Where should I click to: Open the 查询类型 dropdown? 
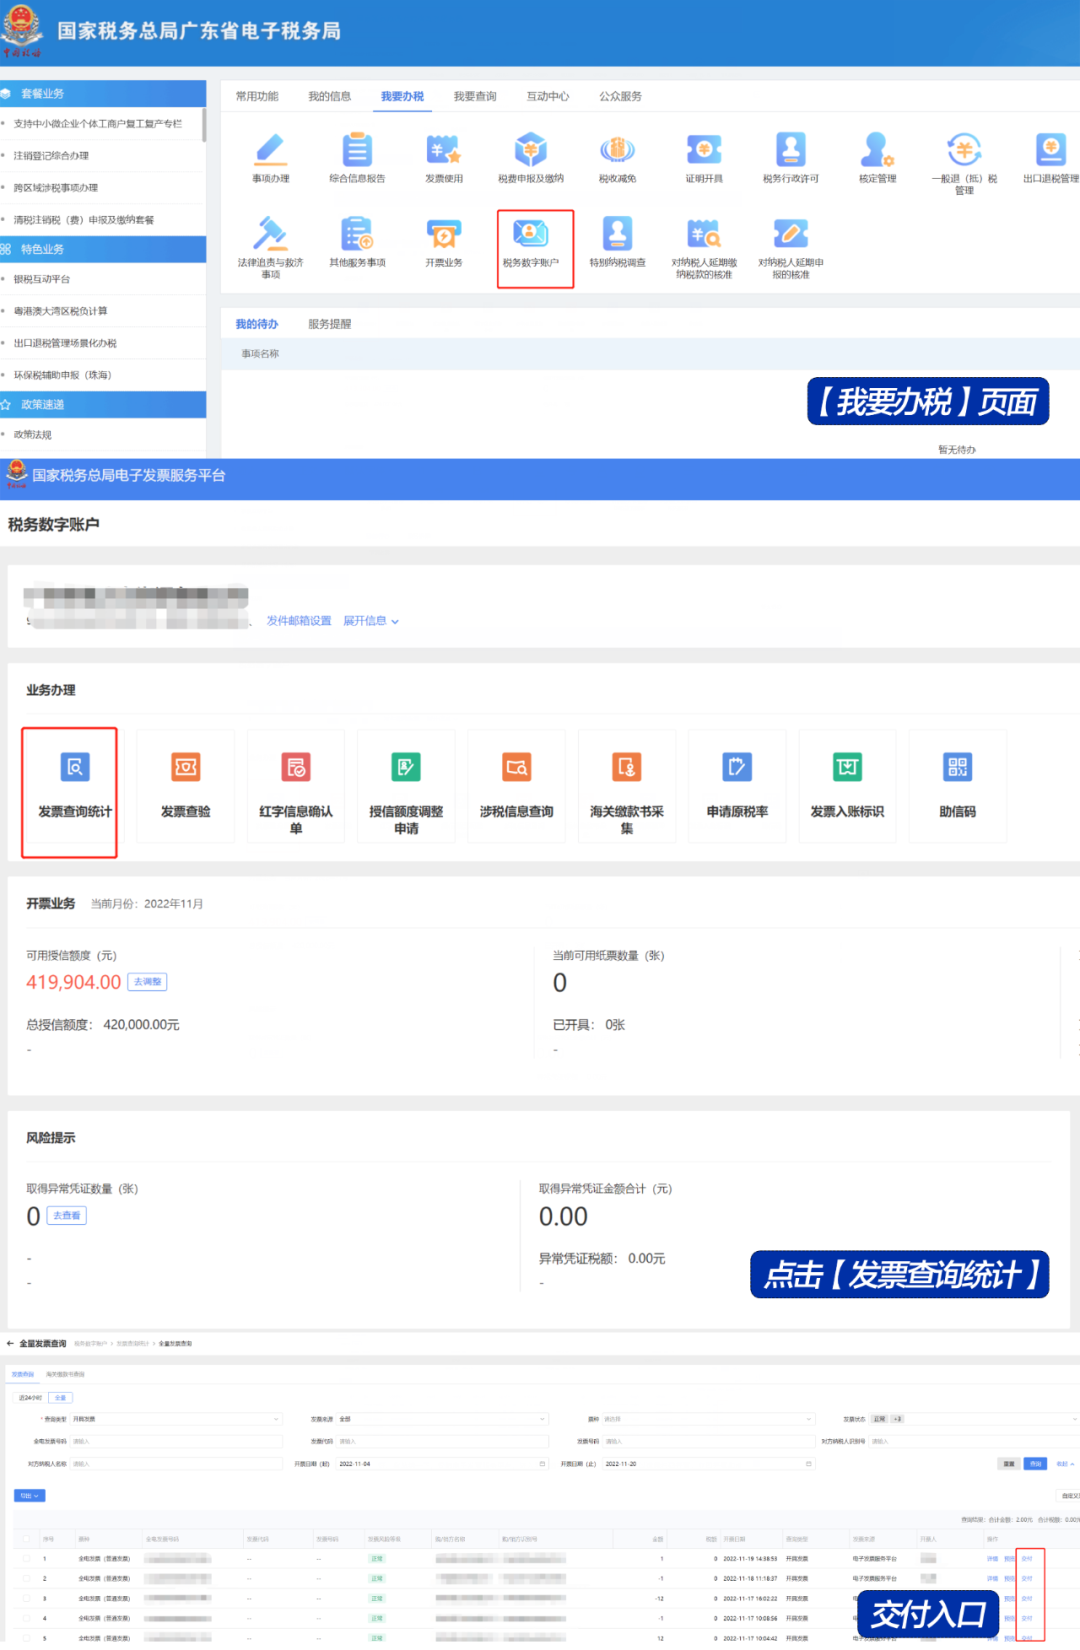click(x=177, y=1419)
